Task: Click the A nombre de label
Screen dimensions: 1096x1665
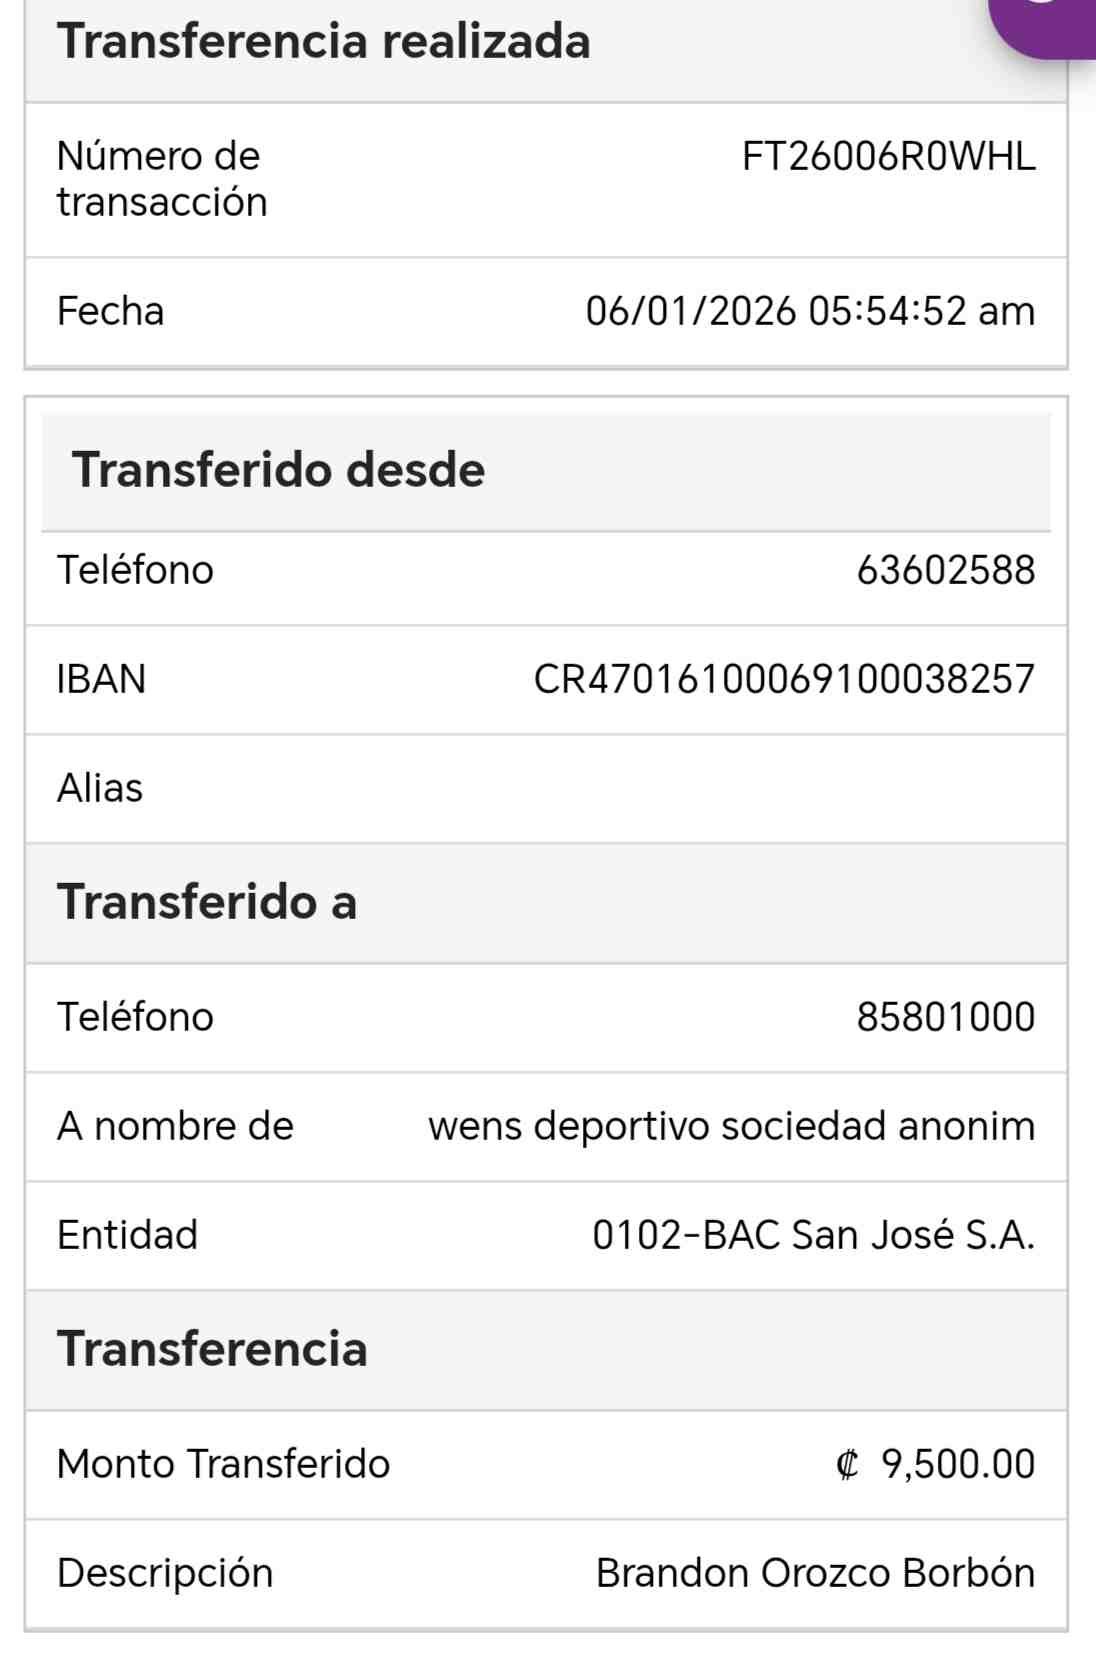Action: click(x=175, y=1126)
